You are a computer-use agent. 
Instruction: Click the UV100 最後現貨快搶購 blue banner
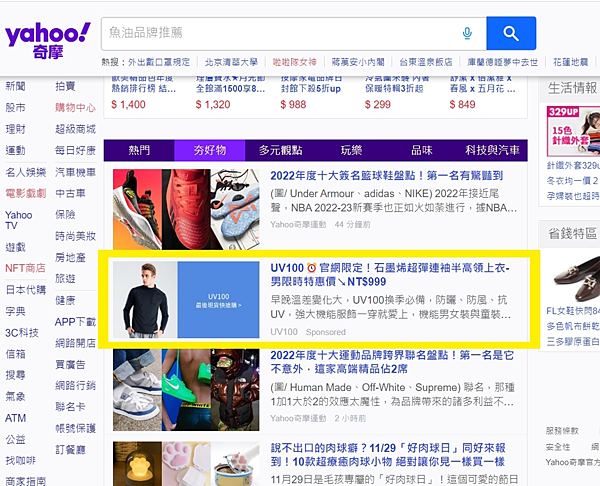[218, 300]
